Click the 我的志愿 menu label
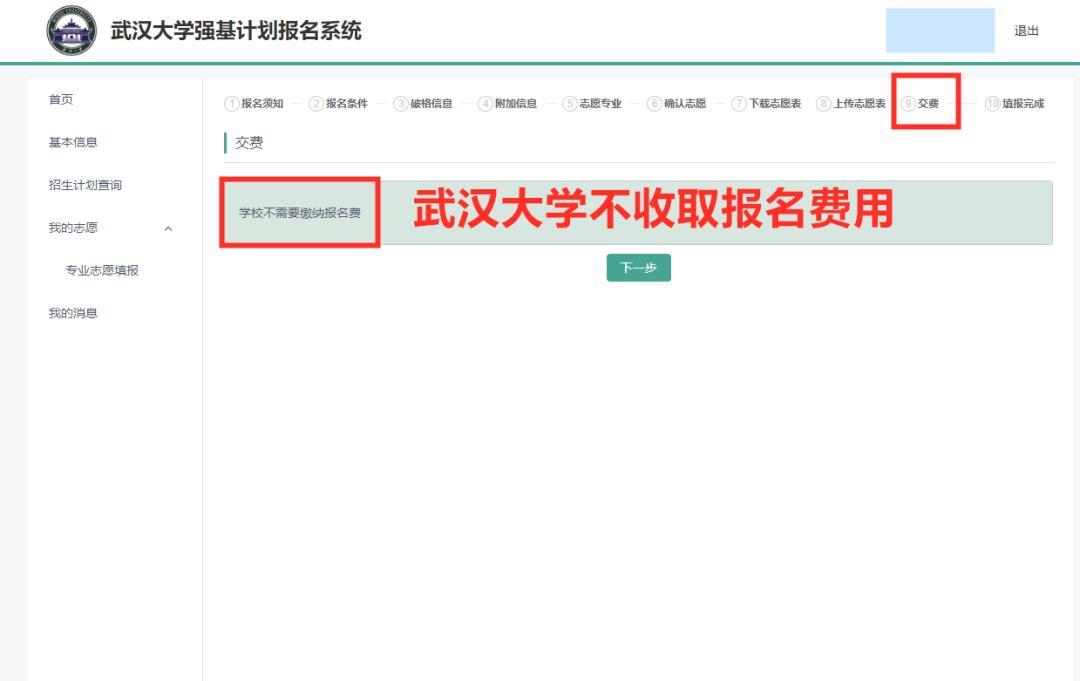The width and height of the screenshot is (1080, 681). point(73,228)
